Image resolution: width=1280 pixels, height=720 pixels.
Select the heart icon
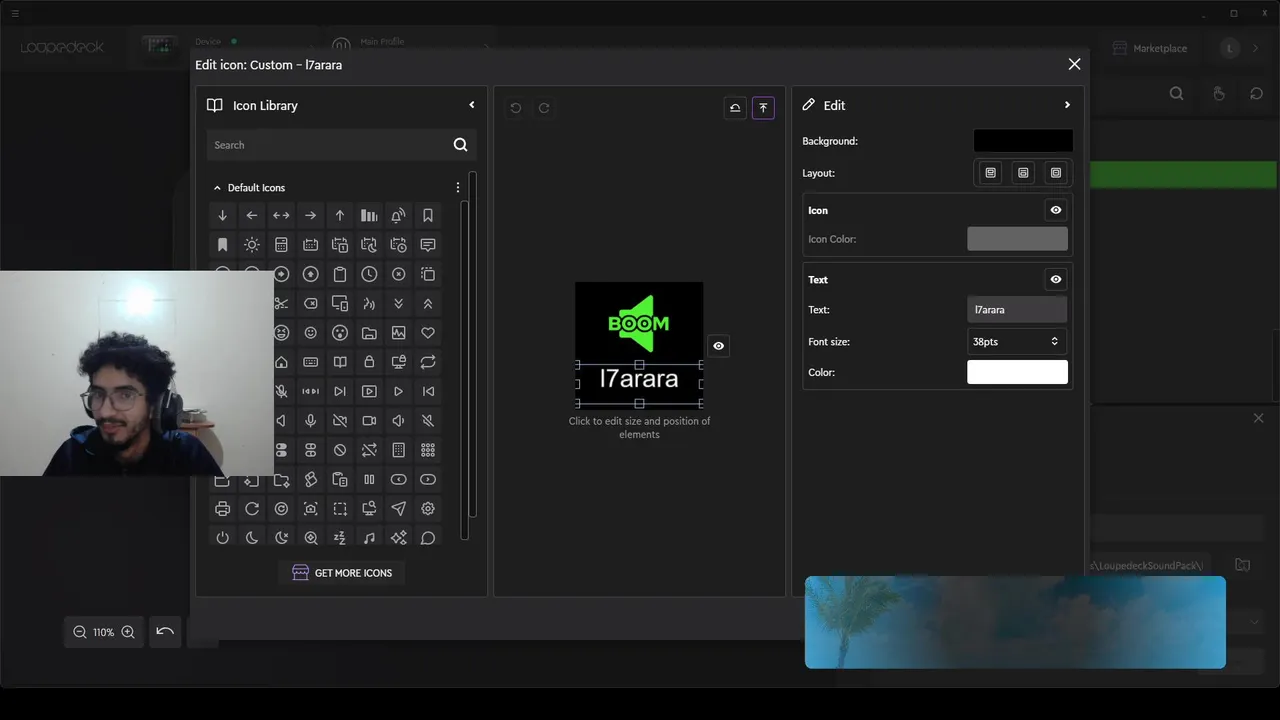(x=428, y=333)
